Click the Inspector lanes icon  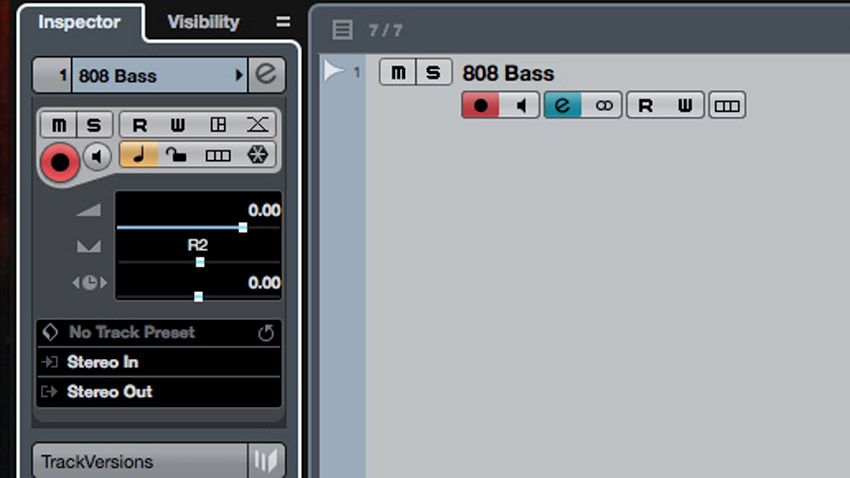(218, 155)
